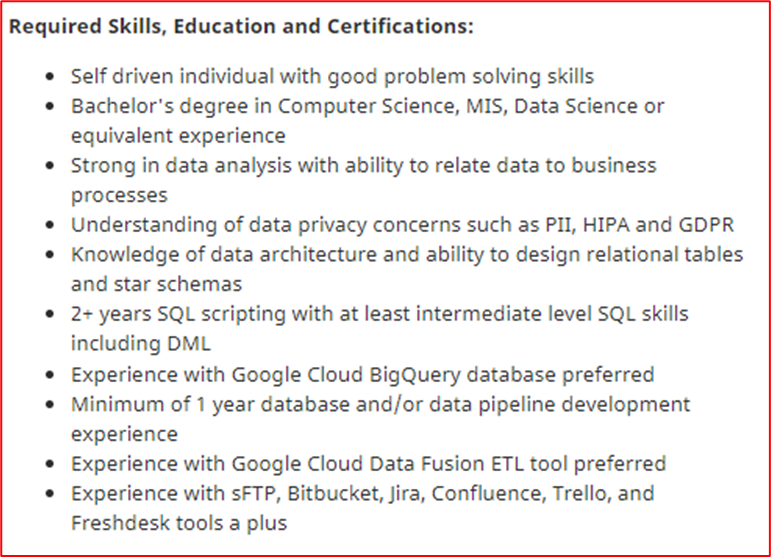Click the PII, HIPA and GDPR line
This screenshot has height=557, width=771.
402,225
